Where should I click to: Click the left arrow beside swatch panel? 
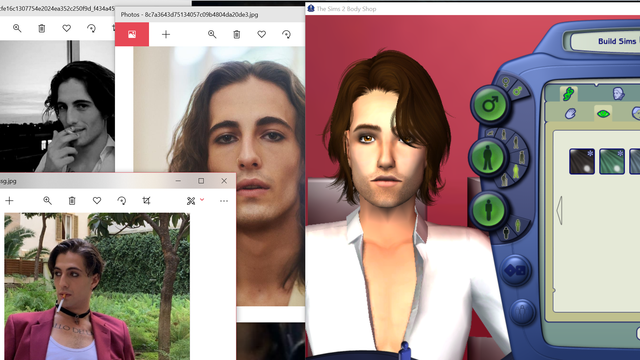559,210
